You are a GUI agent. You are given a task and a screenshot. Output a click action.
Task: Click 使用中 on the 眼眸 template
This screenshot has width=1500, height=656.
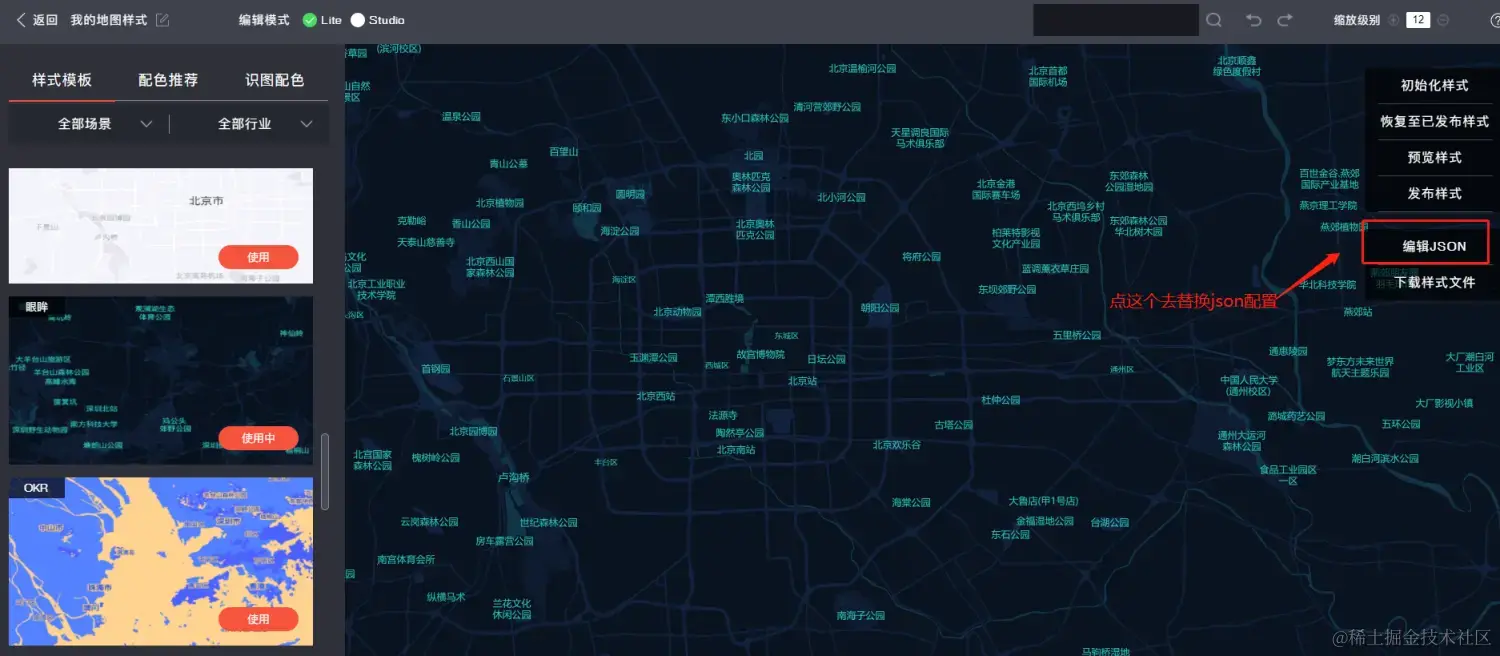pyautogui.click(x=258, y=438)
